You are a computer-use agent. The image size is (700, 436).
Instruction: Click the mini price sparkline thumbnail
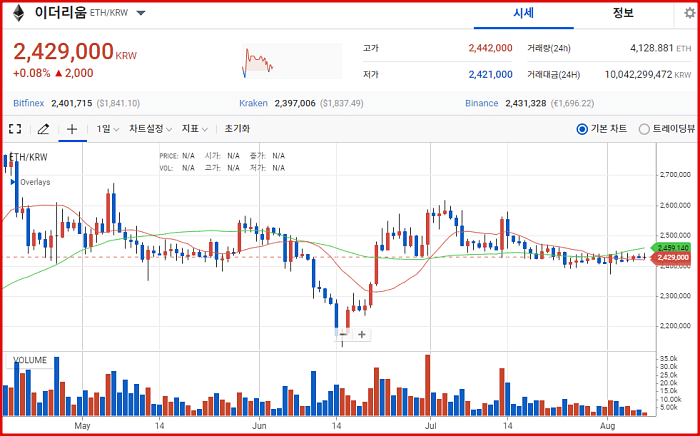[x=292, y=61]
